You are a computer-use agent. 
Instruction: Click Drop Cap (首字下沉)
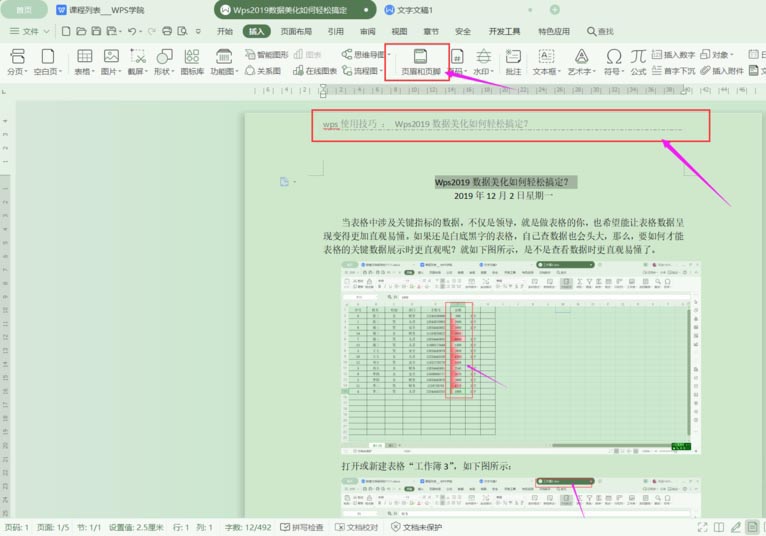tap(673, 71)
